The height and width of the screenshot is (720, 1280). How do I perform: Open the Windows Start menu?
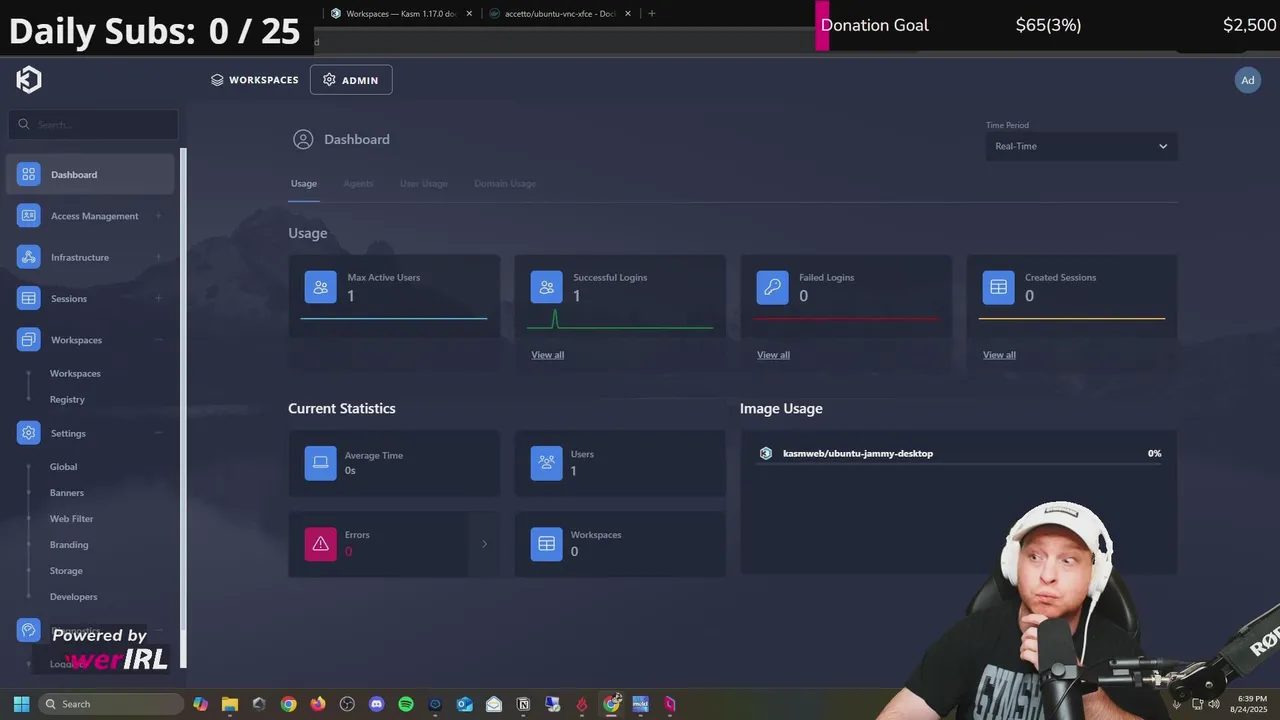click(21, 704)
